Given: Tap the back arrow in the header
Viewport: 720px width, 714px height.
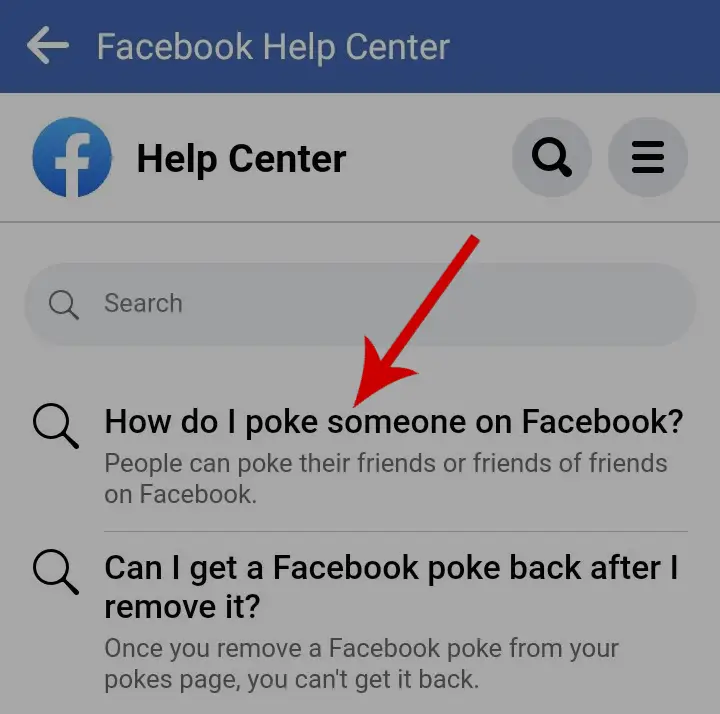Looking at the screenshot, I should 48,45.
